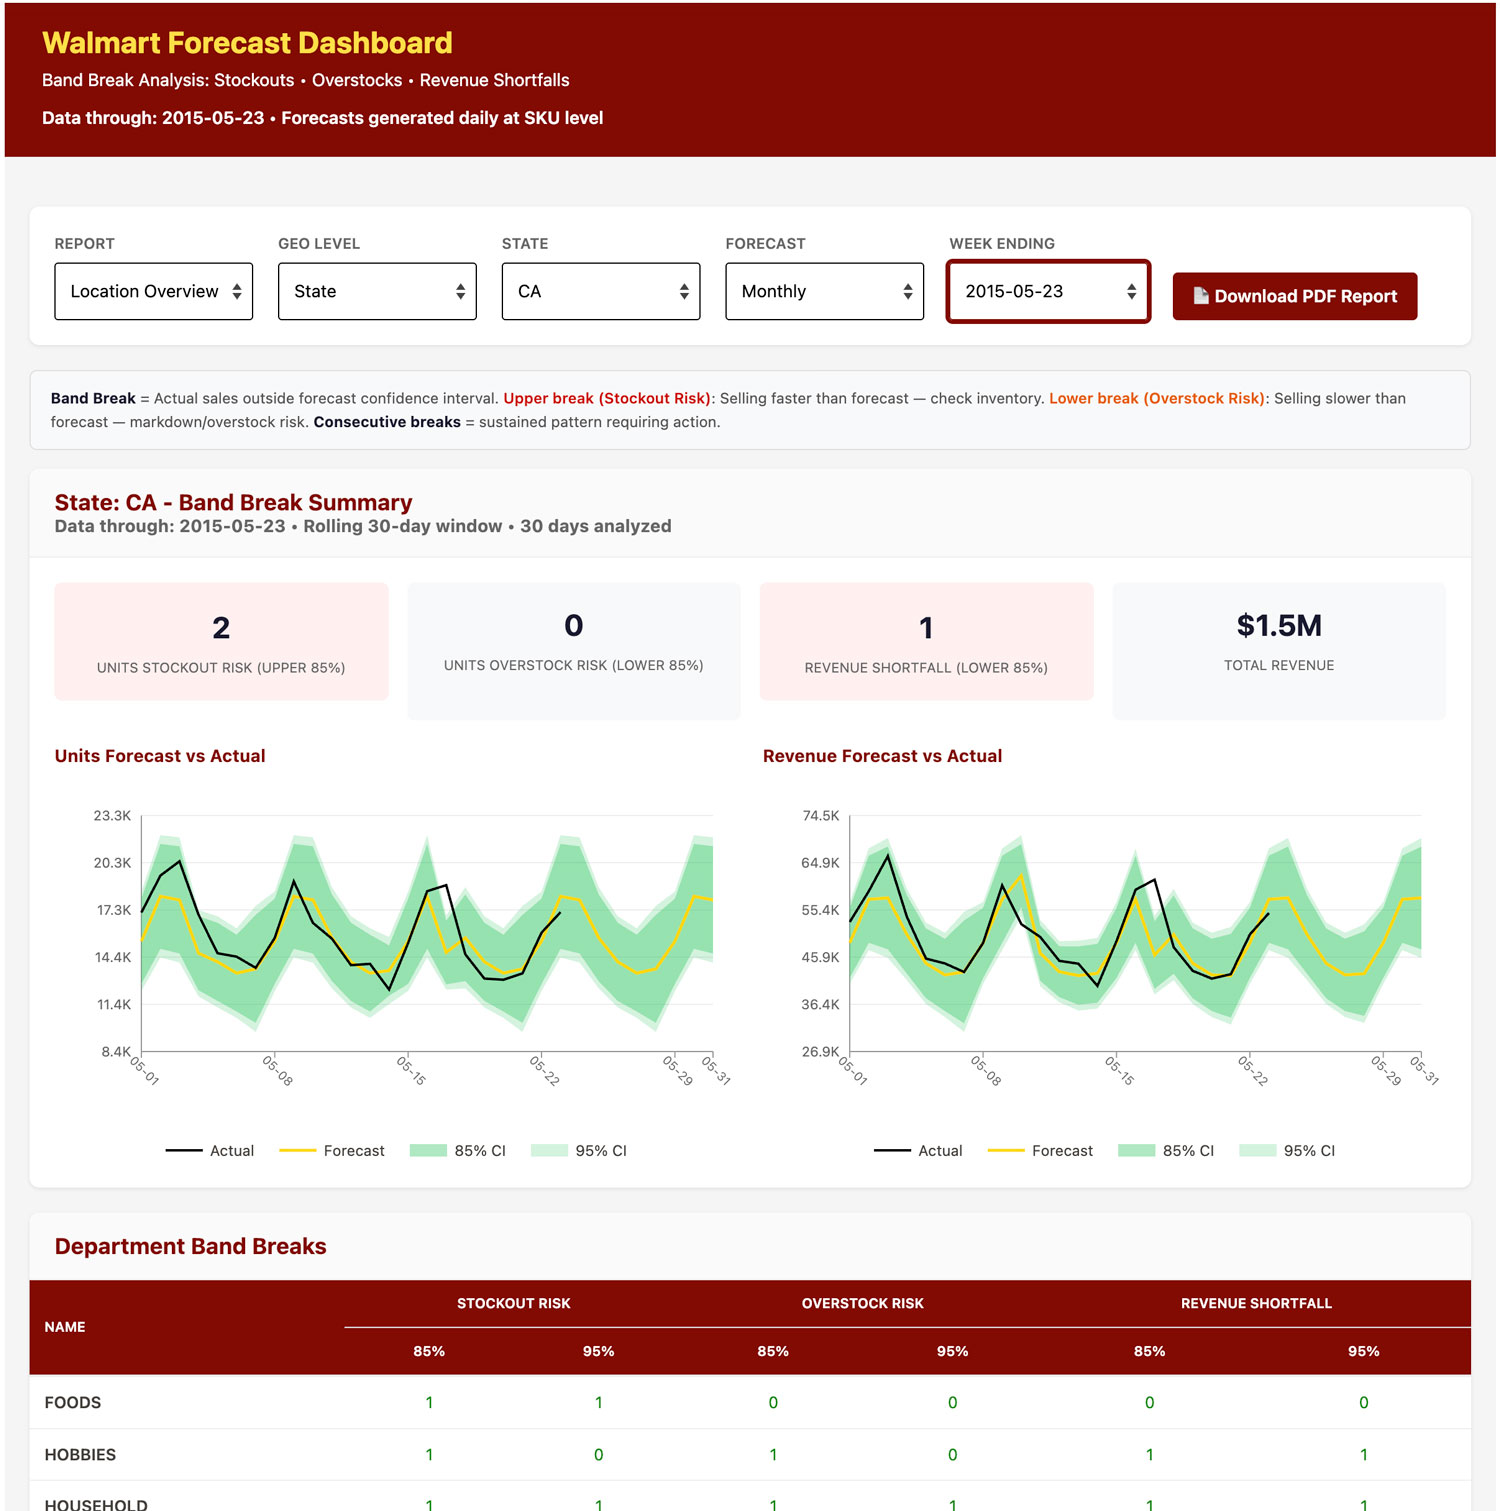
Task: Click the STOCKOUT RISK column header
Action: [x=513, y=1303]
